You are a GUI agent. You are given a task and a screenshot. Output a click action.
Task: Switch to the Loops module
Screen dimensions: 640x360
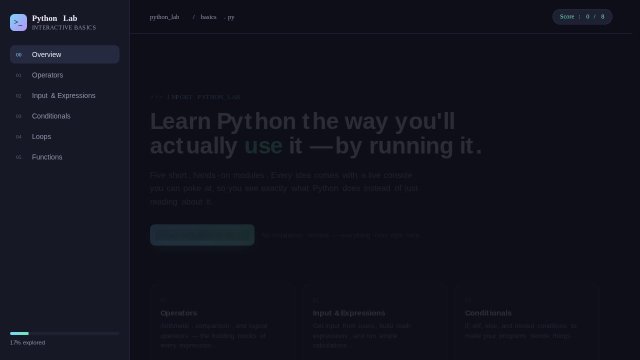coord(64,136)
